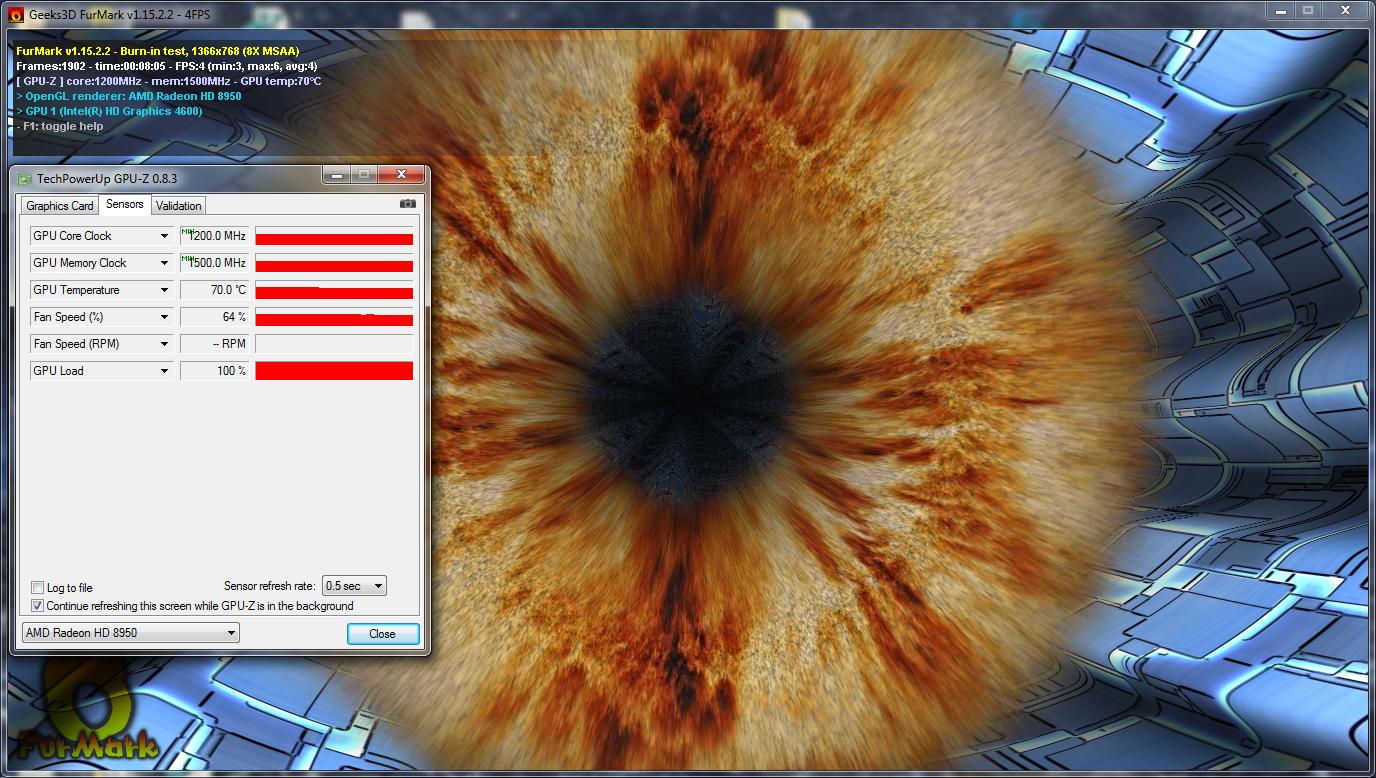Click the Close button in GPU-Z
The height and width of the screenshot is (778, 1376).
click(382, 634)
